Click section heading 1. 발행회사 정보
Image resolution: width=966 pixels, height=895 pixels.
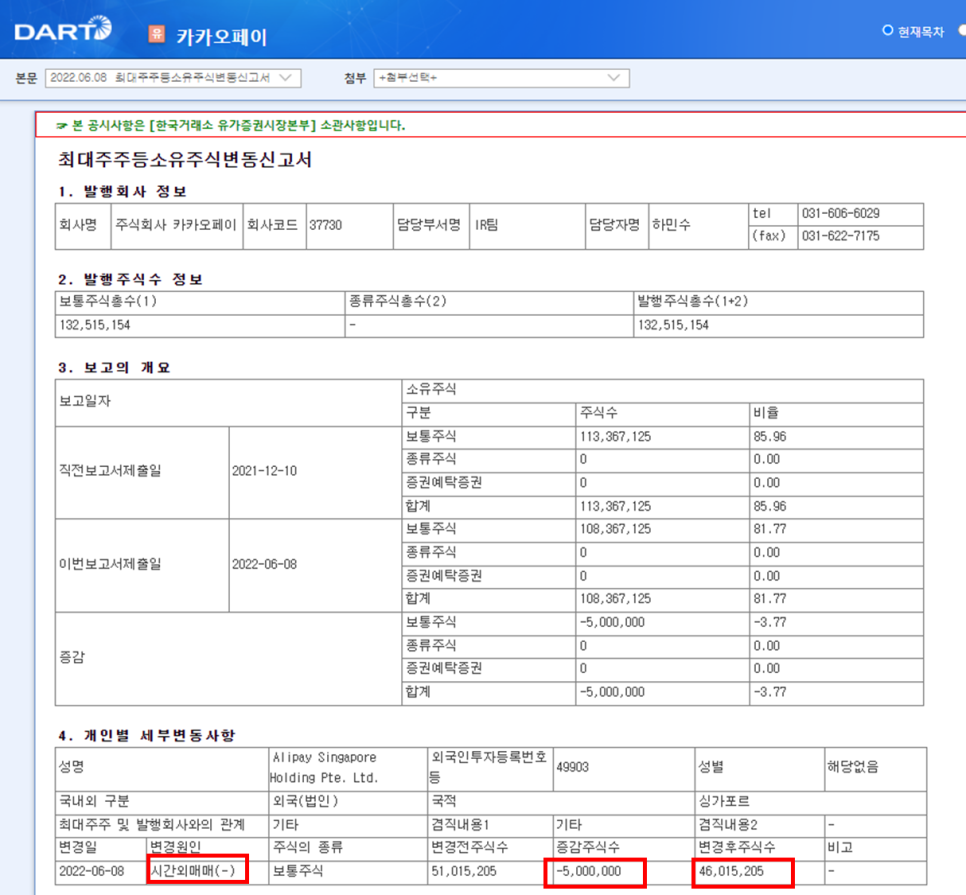123,192
